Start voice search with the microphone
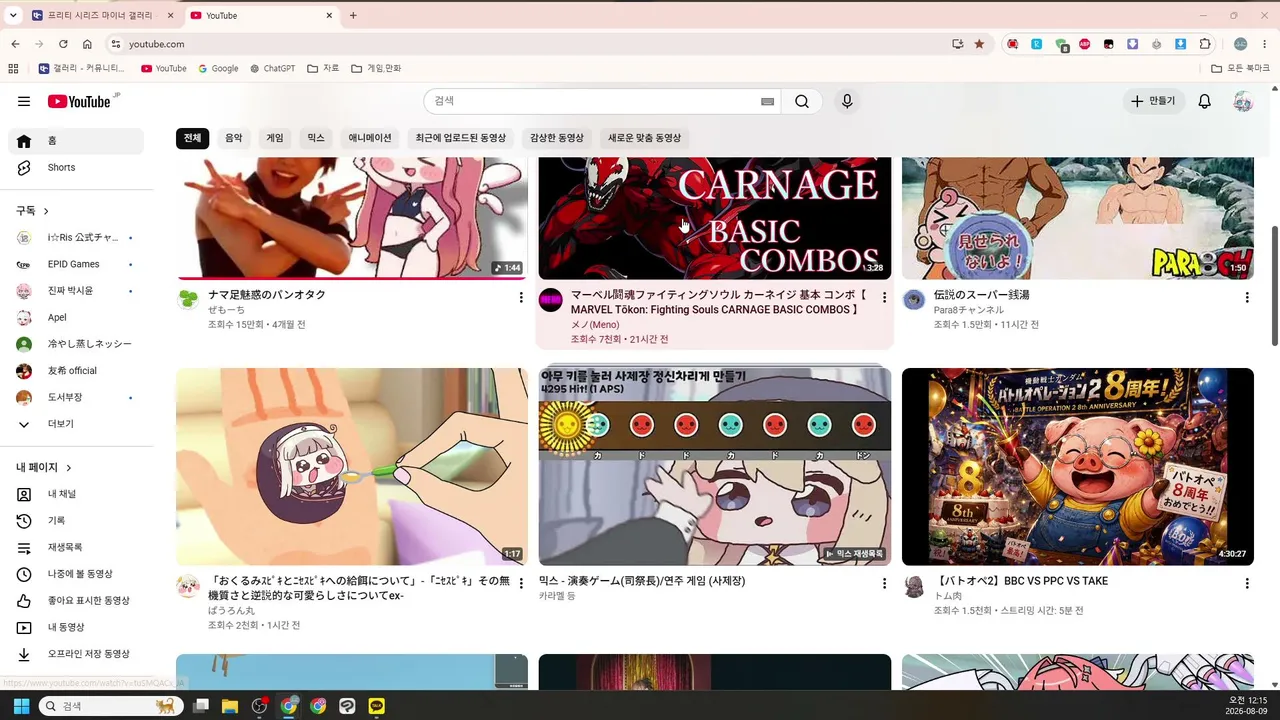Image resolution: width=1280 pixels, height=720 pixels. tap(847, 101)
